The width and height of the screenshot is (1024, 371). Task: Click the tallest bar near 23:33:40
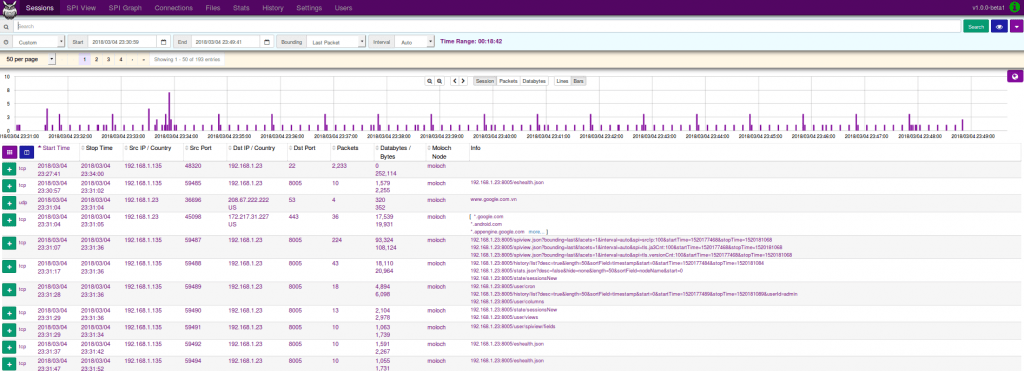[x=169, y=111]
